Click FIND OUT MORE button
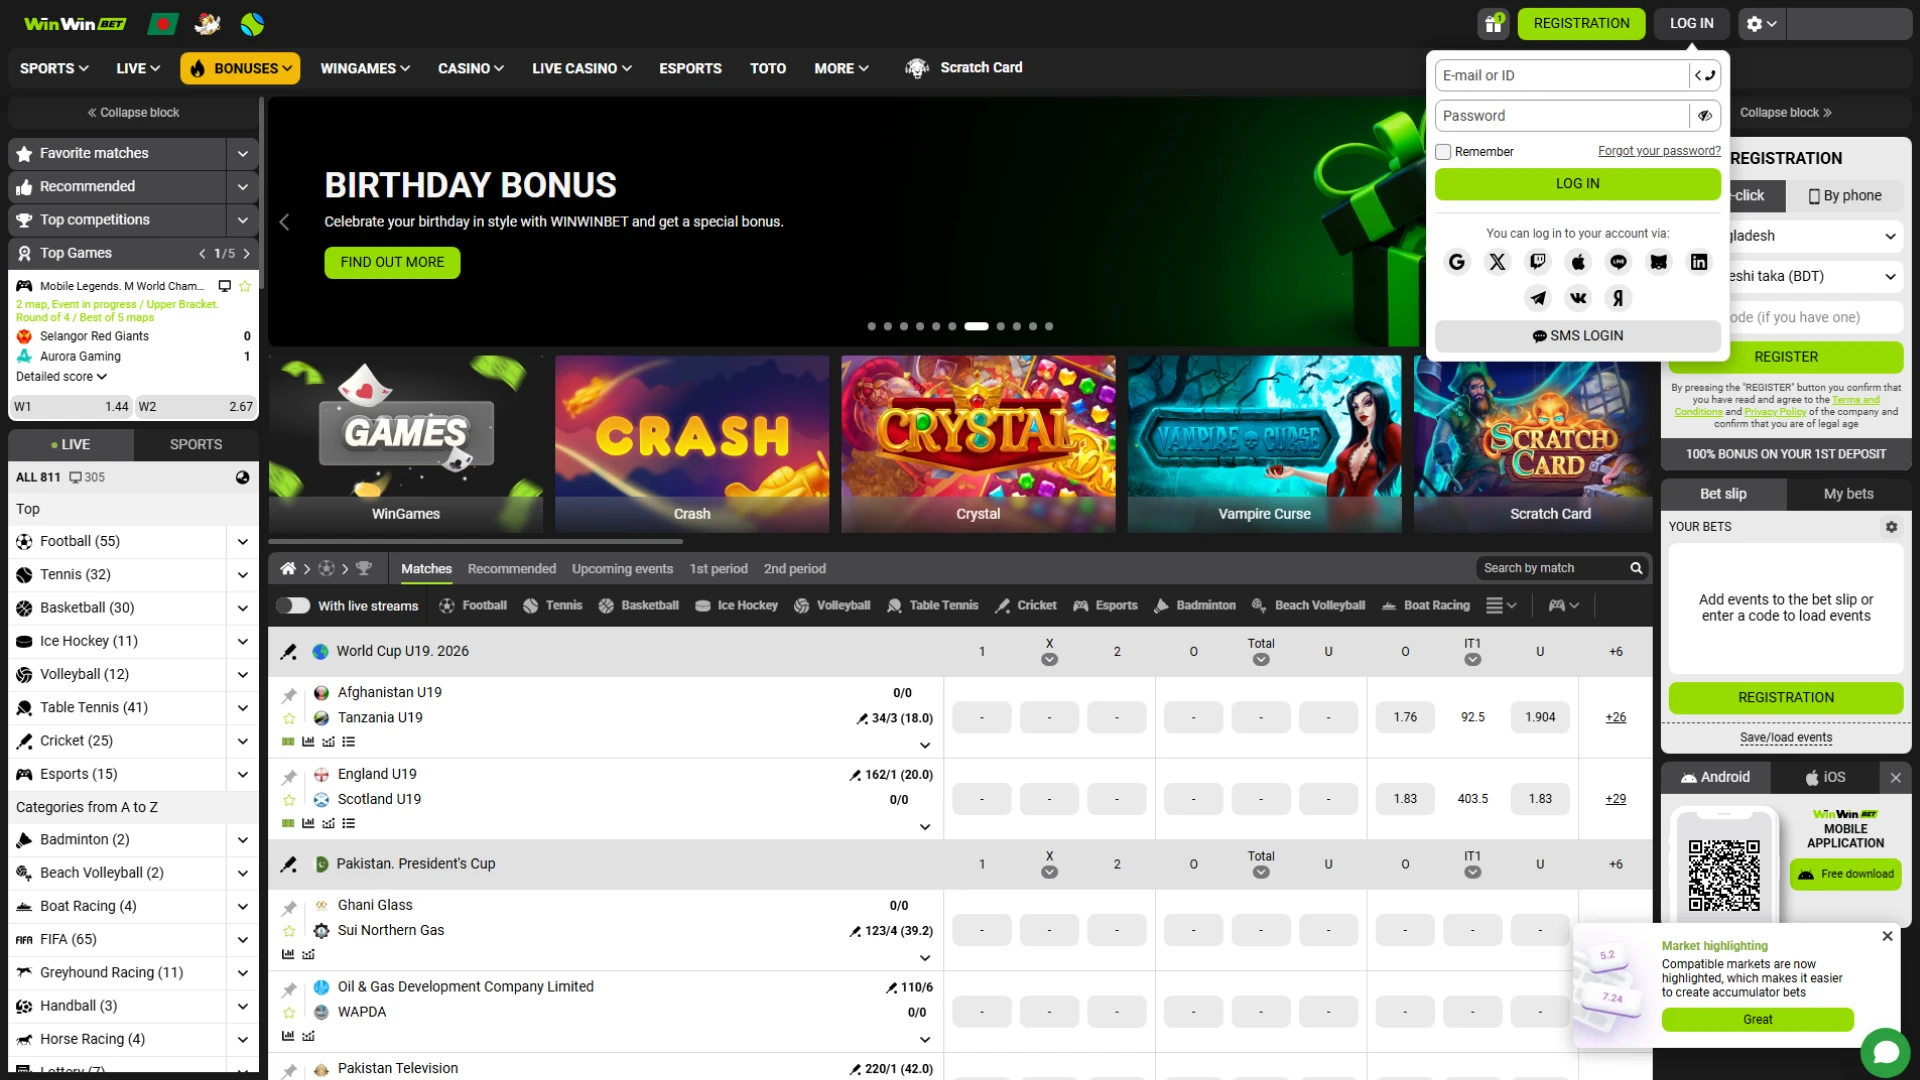The width and height of the screenshot is (1920, 1080). coord(392,263)
